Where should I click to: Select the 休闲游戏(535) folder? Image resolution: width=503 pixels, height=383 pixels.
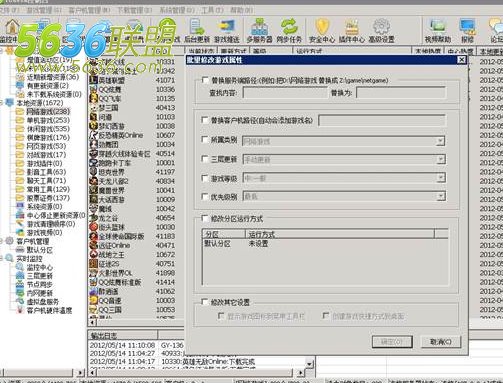pyautogui.click(x=48, y=129)
